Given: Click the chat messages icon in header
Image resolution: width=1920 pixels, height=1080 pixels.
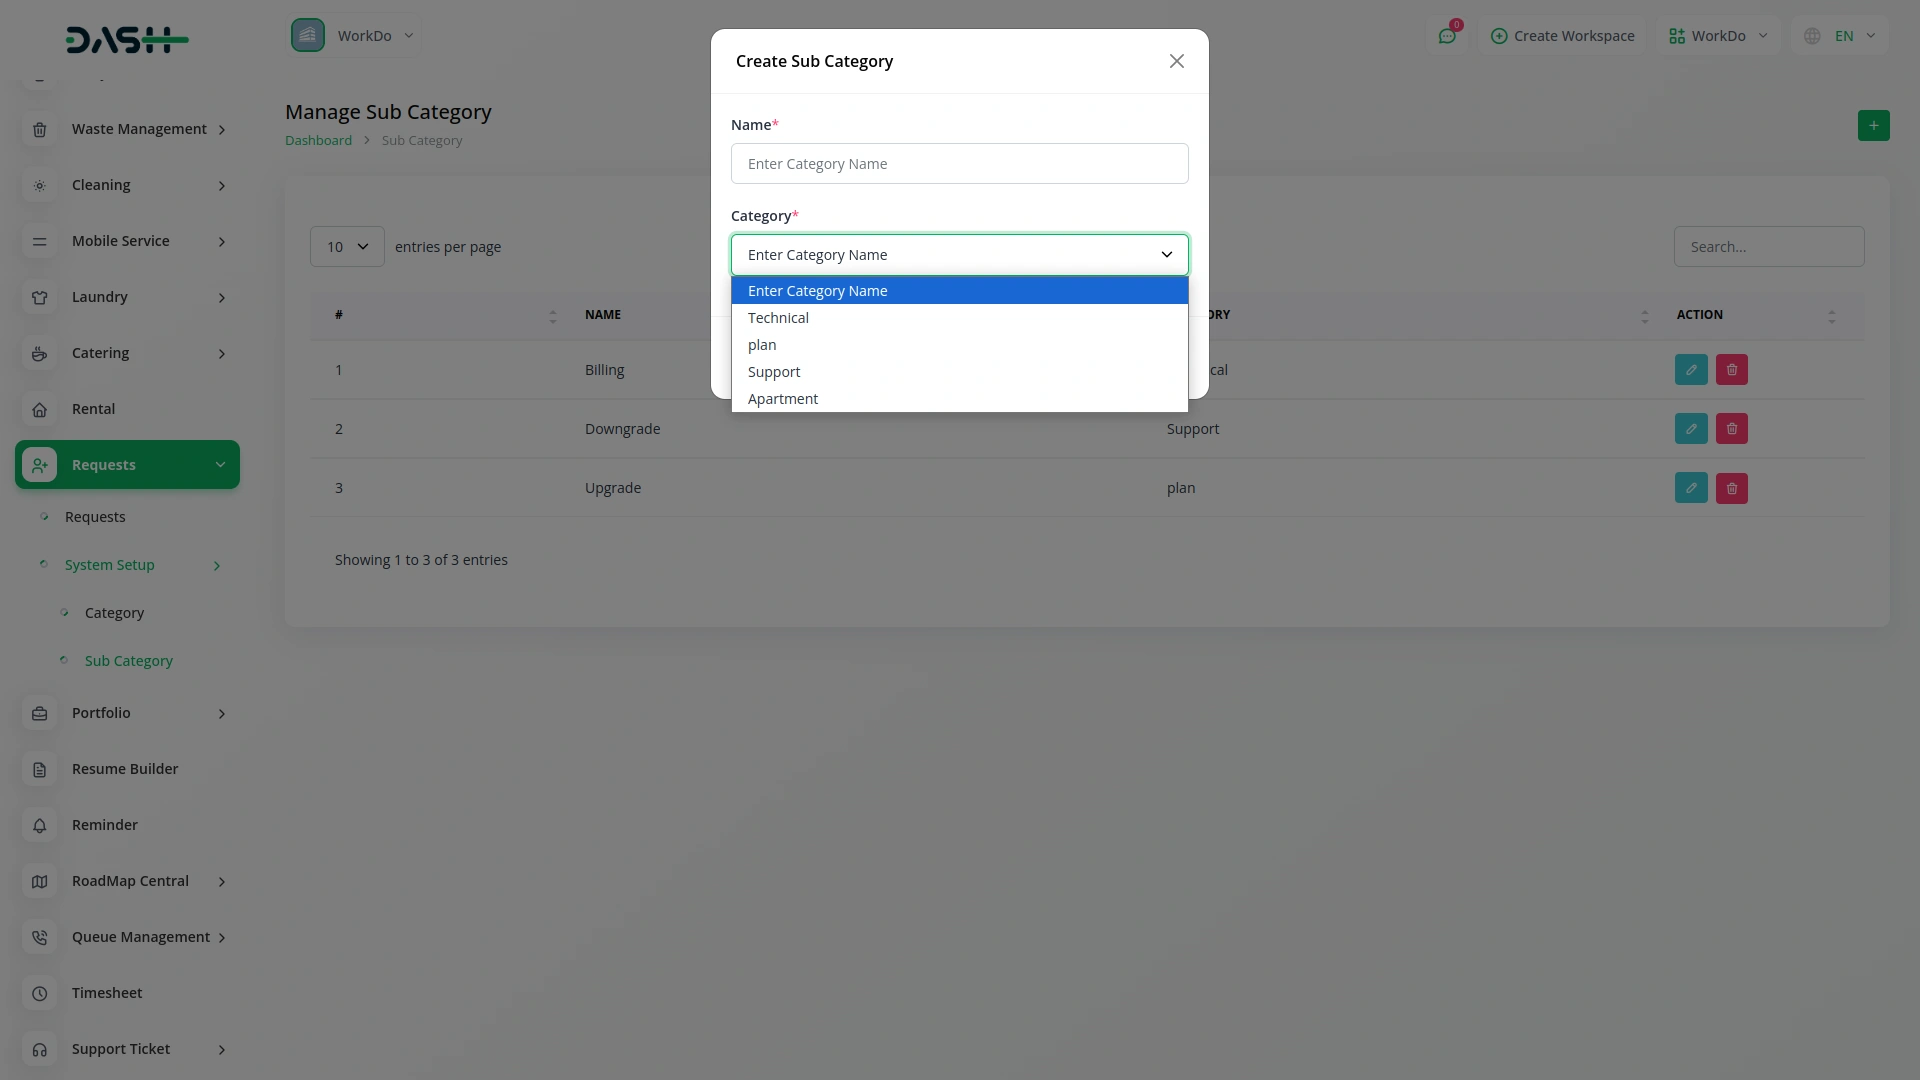Looking at the screenshot, I should [x=1447, y=36].
